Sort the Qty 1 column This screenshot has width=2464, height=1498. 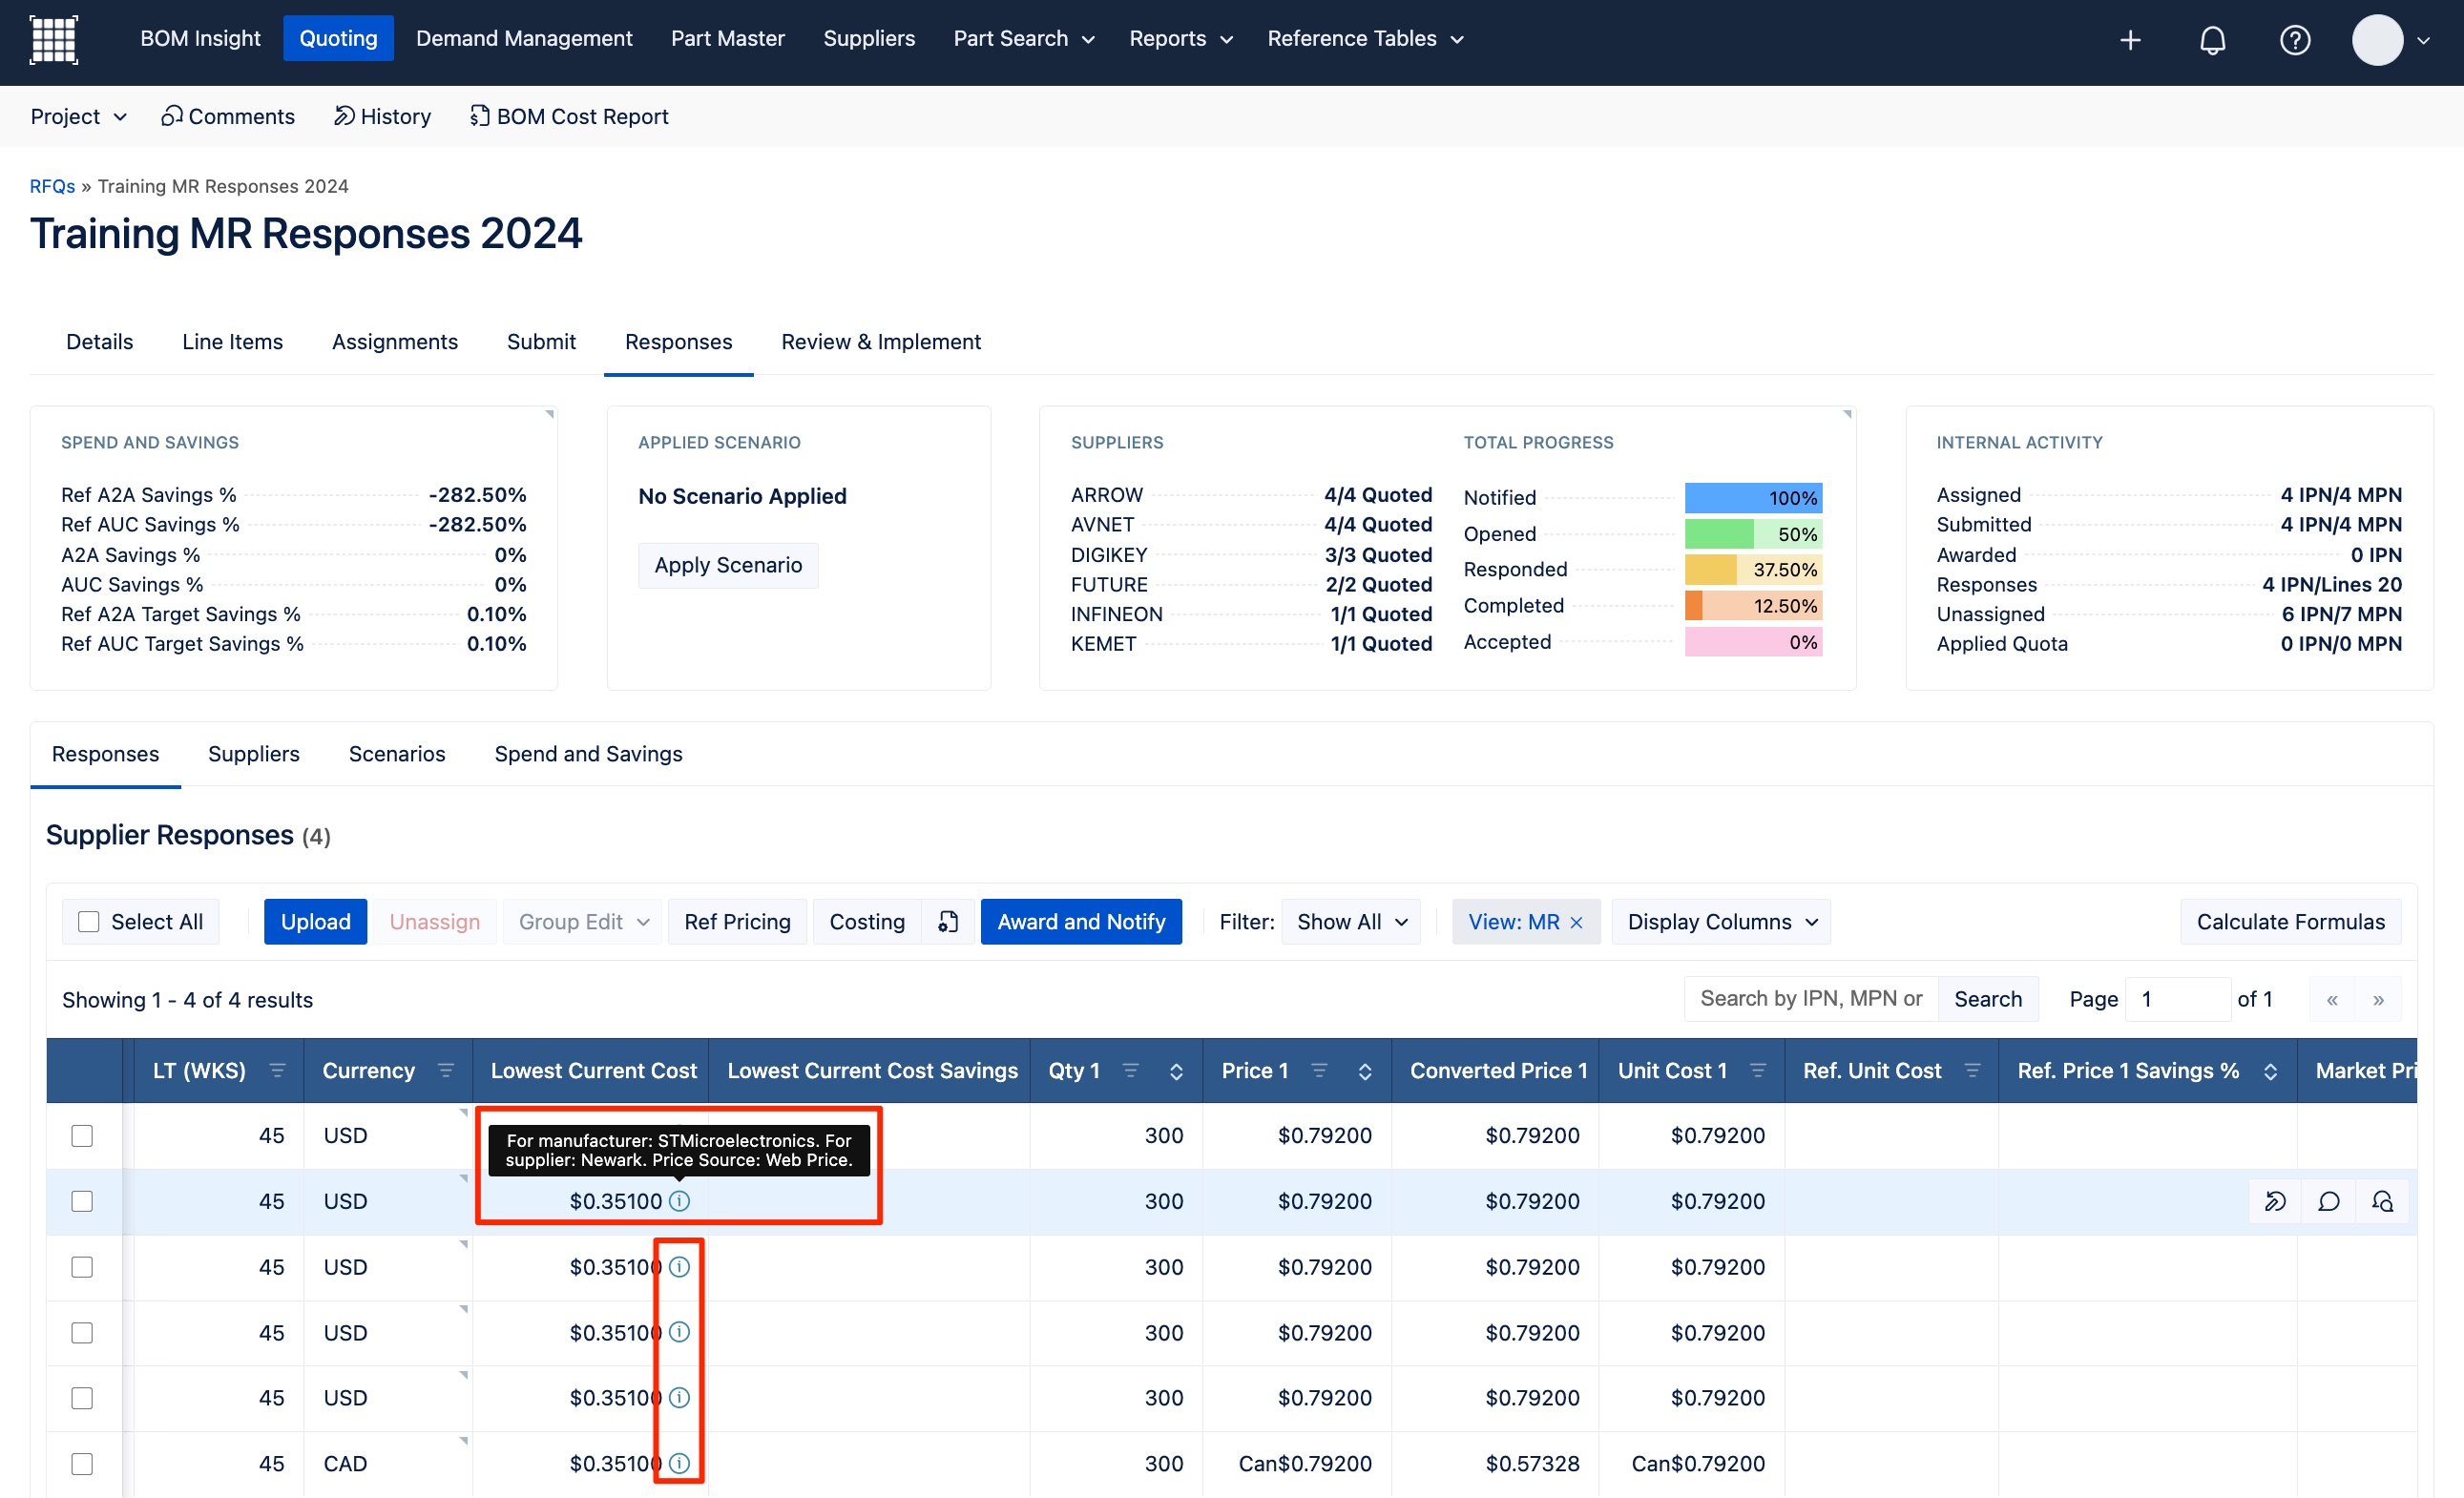pyautogui.click(x=1176, y=1071)
